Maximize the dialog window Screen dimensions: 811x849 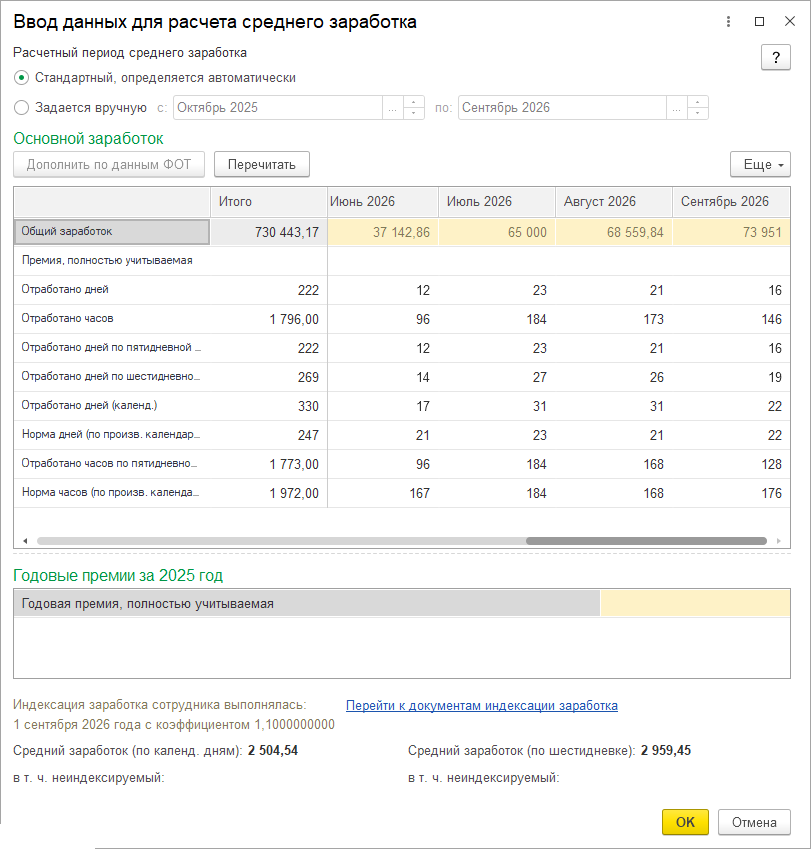[760, 22]
